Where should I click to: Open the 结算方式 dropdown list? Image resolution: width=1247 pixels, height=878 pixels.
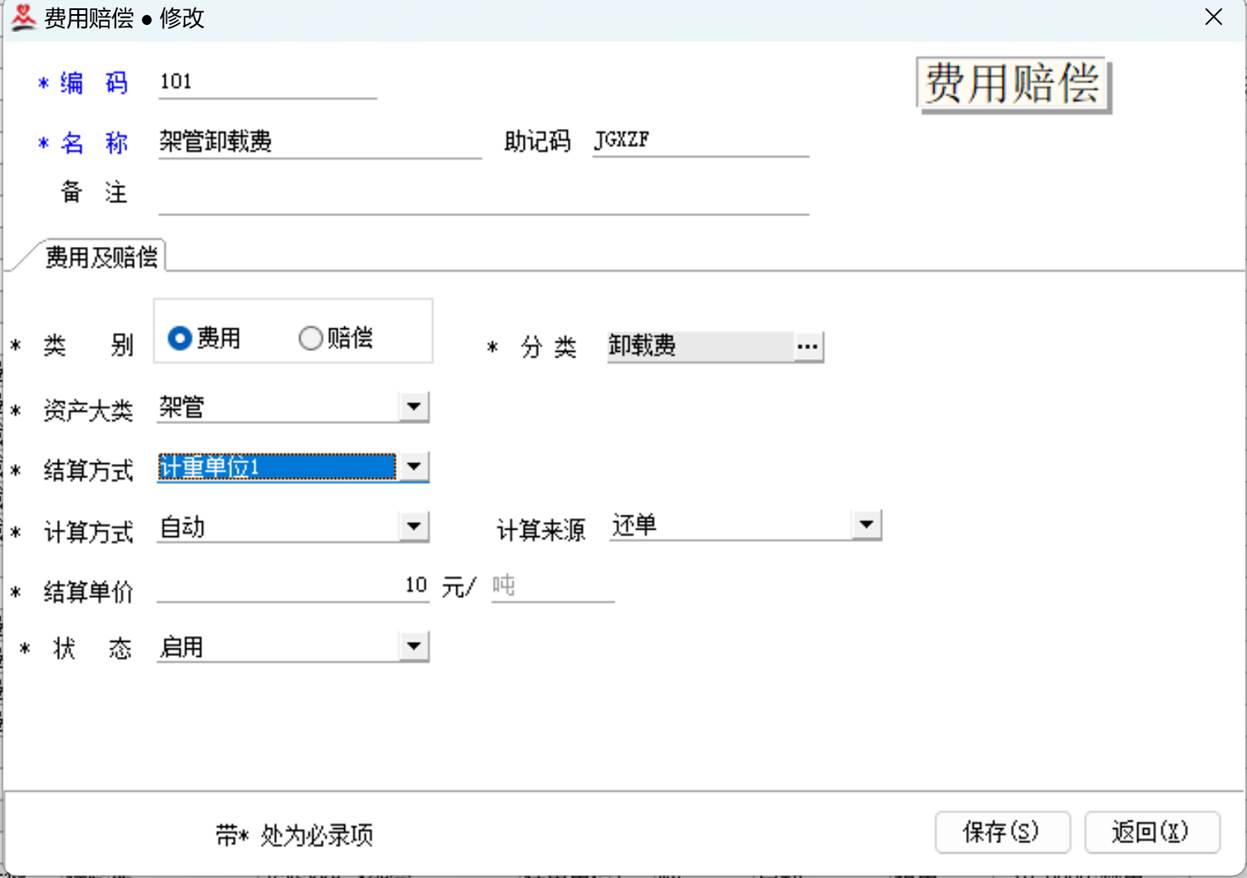(413, 467)
